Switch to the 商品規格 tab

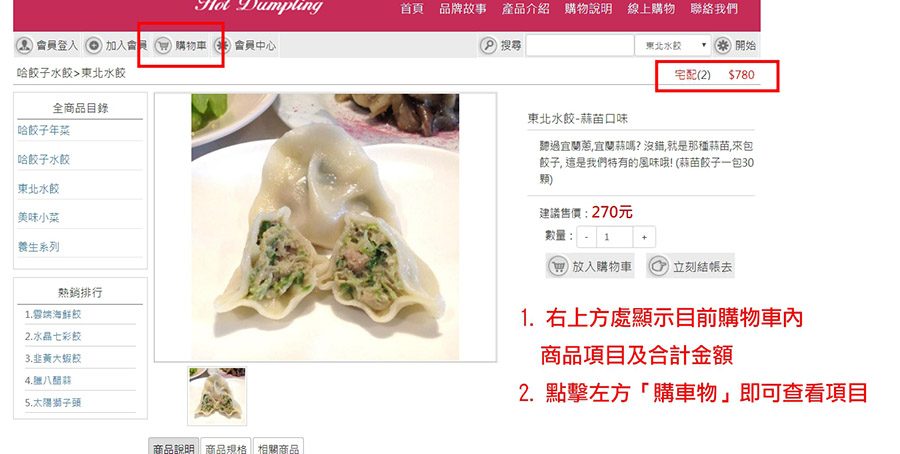pos(226,447)
